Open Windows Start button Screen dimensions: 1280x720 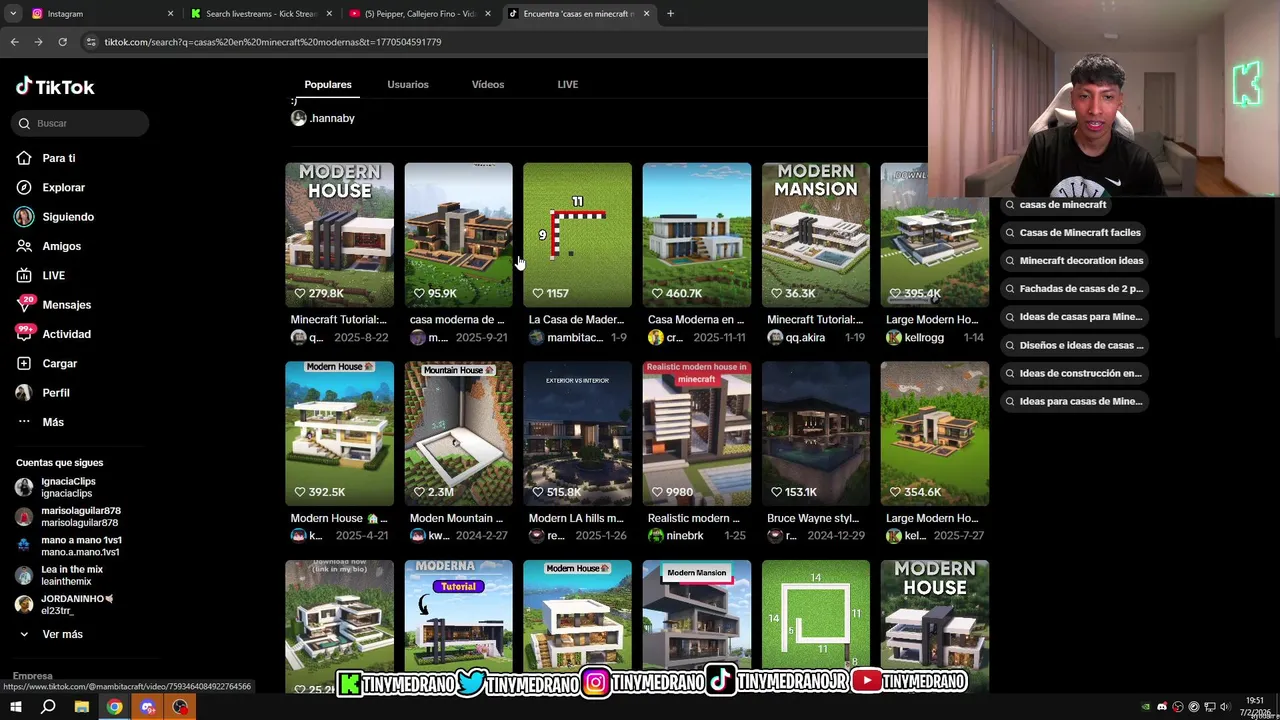tap(15, 707)
